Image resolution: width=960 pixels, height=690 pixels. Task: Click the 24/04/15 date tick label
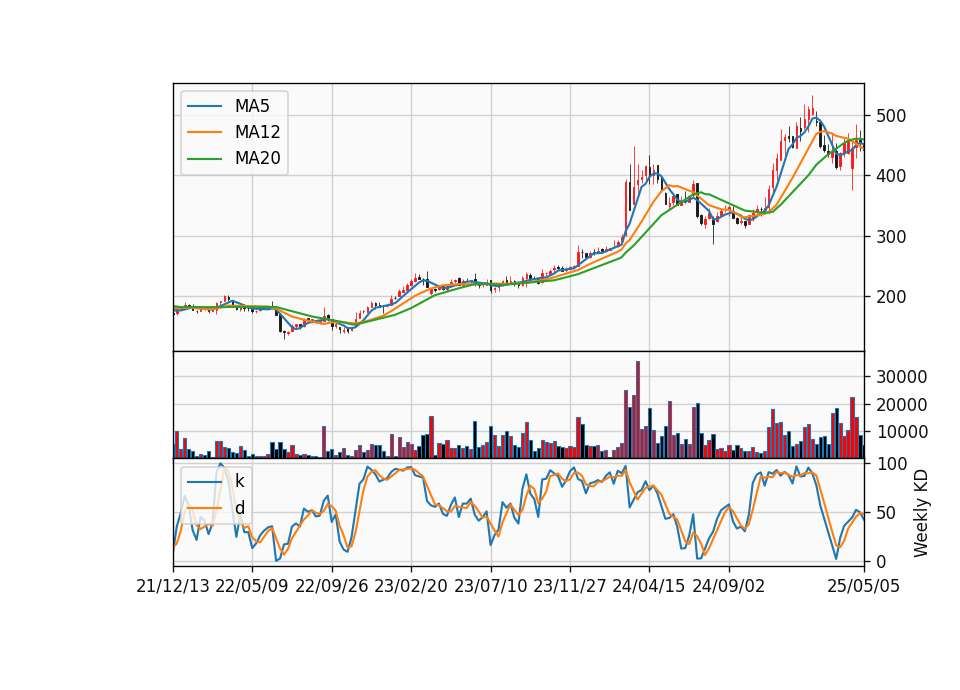pos(649,587)
